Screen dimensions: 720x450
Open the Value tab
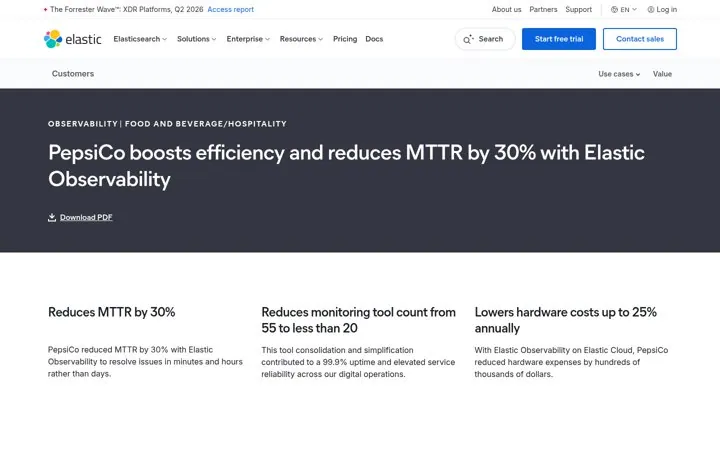(x=662, y=74)
